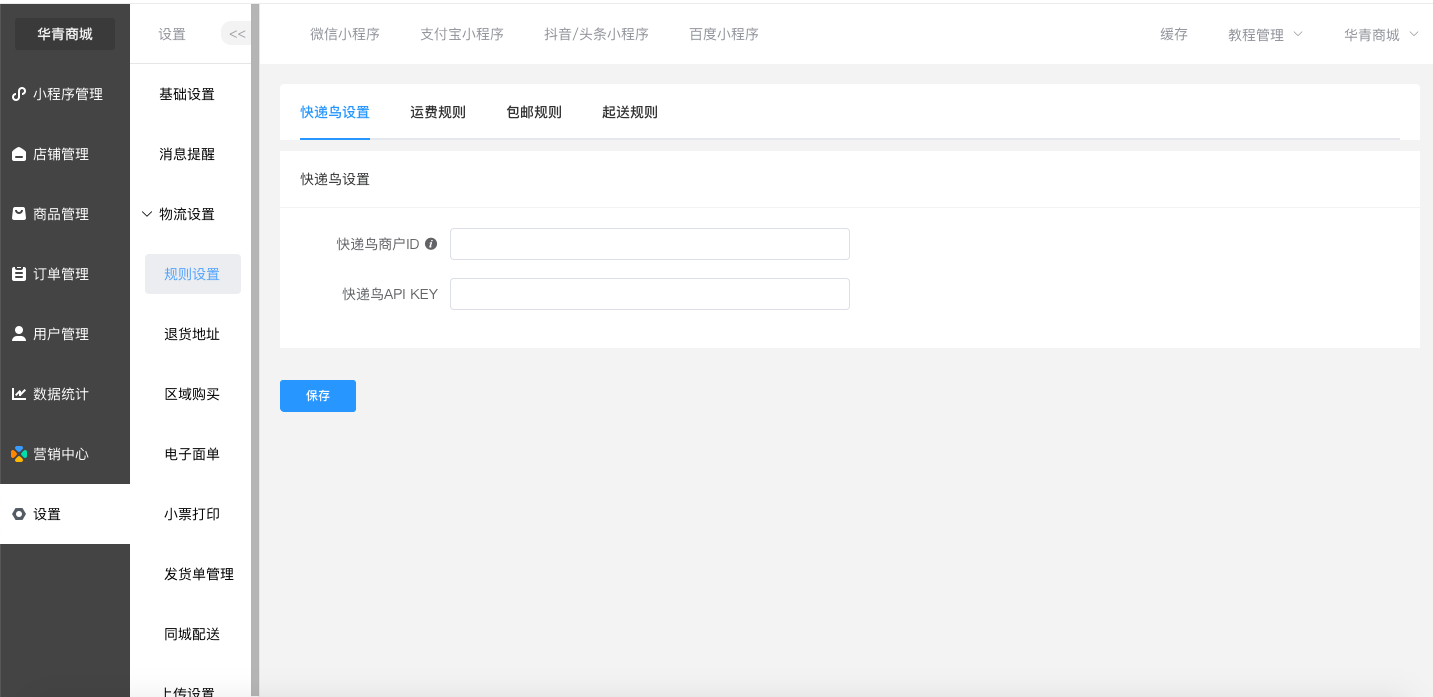
Task: Open the 支付宝小程序 top tab
Action: coord(462,34)
